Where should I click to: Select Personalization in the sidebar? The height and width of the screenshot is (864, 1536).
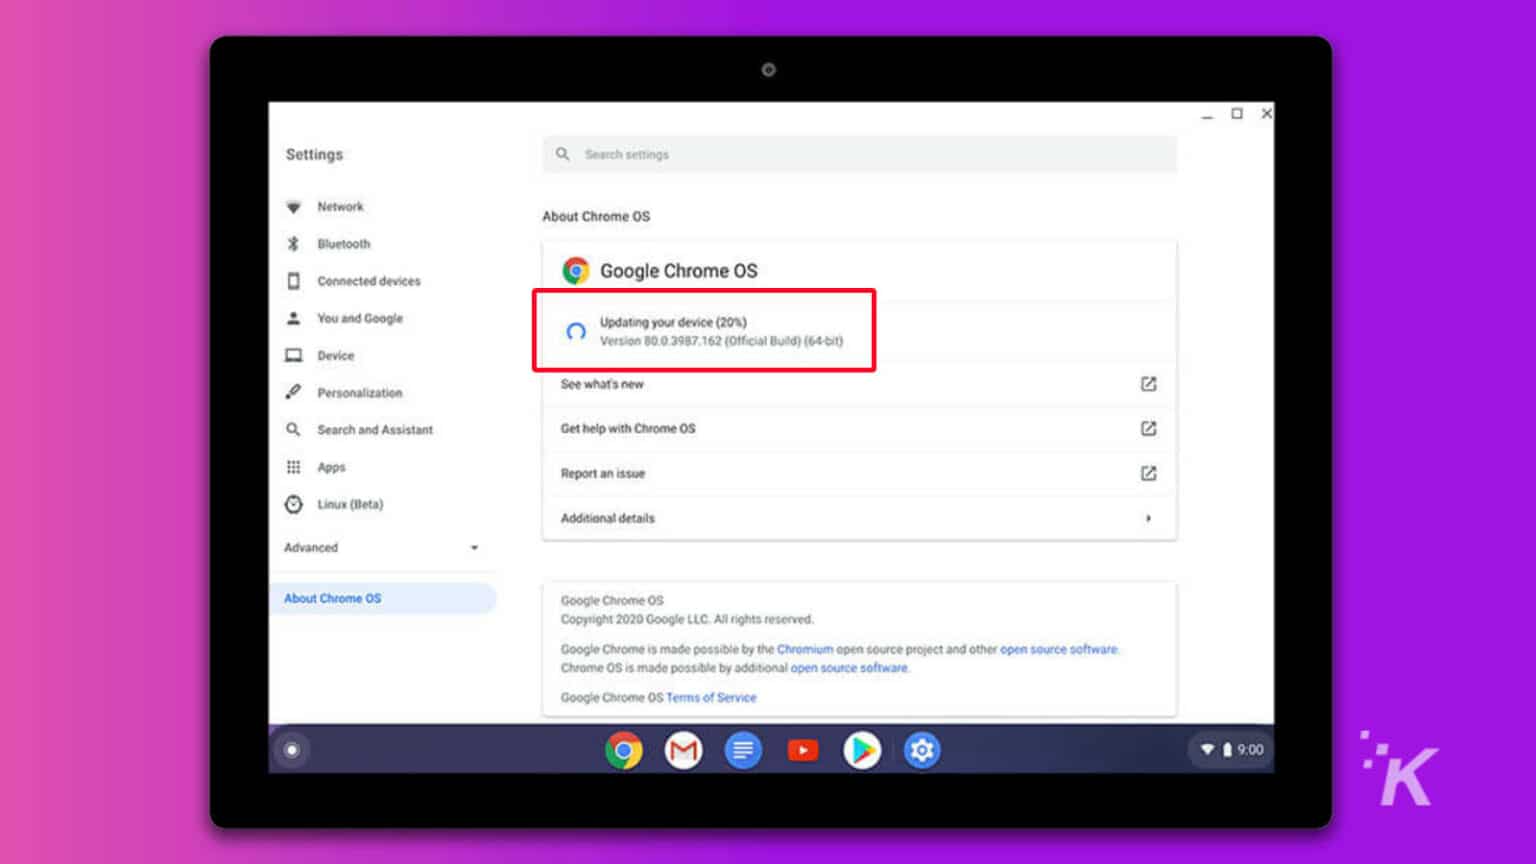click(360, 392)
